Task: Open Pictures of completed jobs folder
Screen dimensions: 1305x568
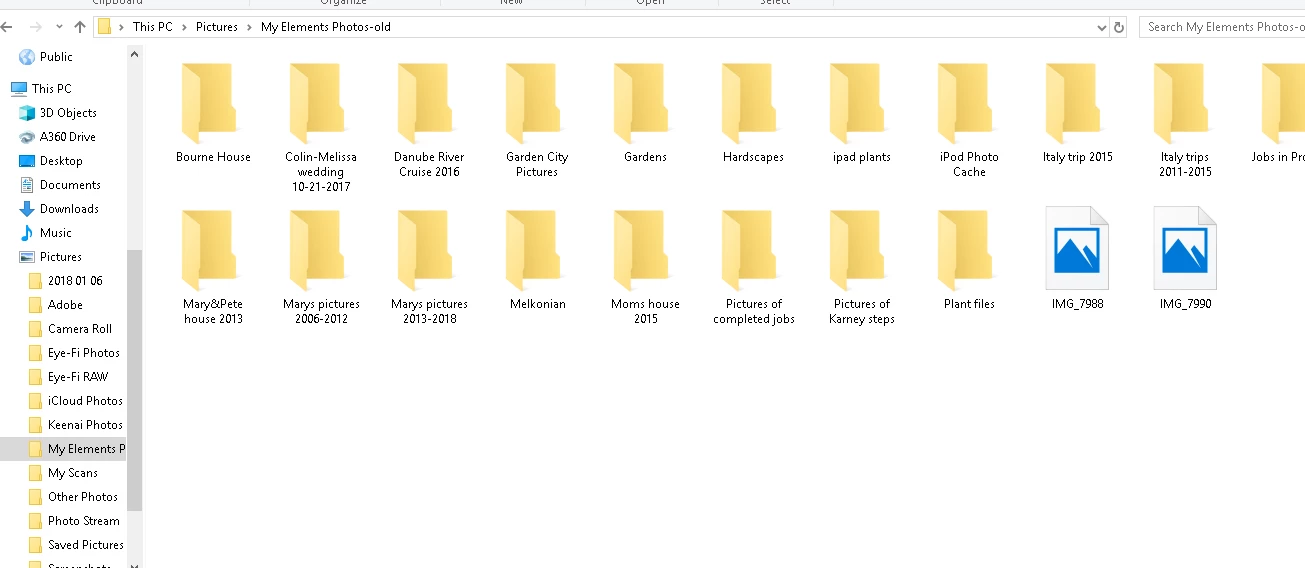Action: (753, 267)
